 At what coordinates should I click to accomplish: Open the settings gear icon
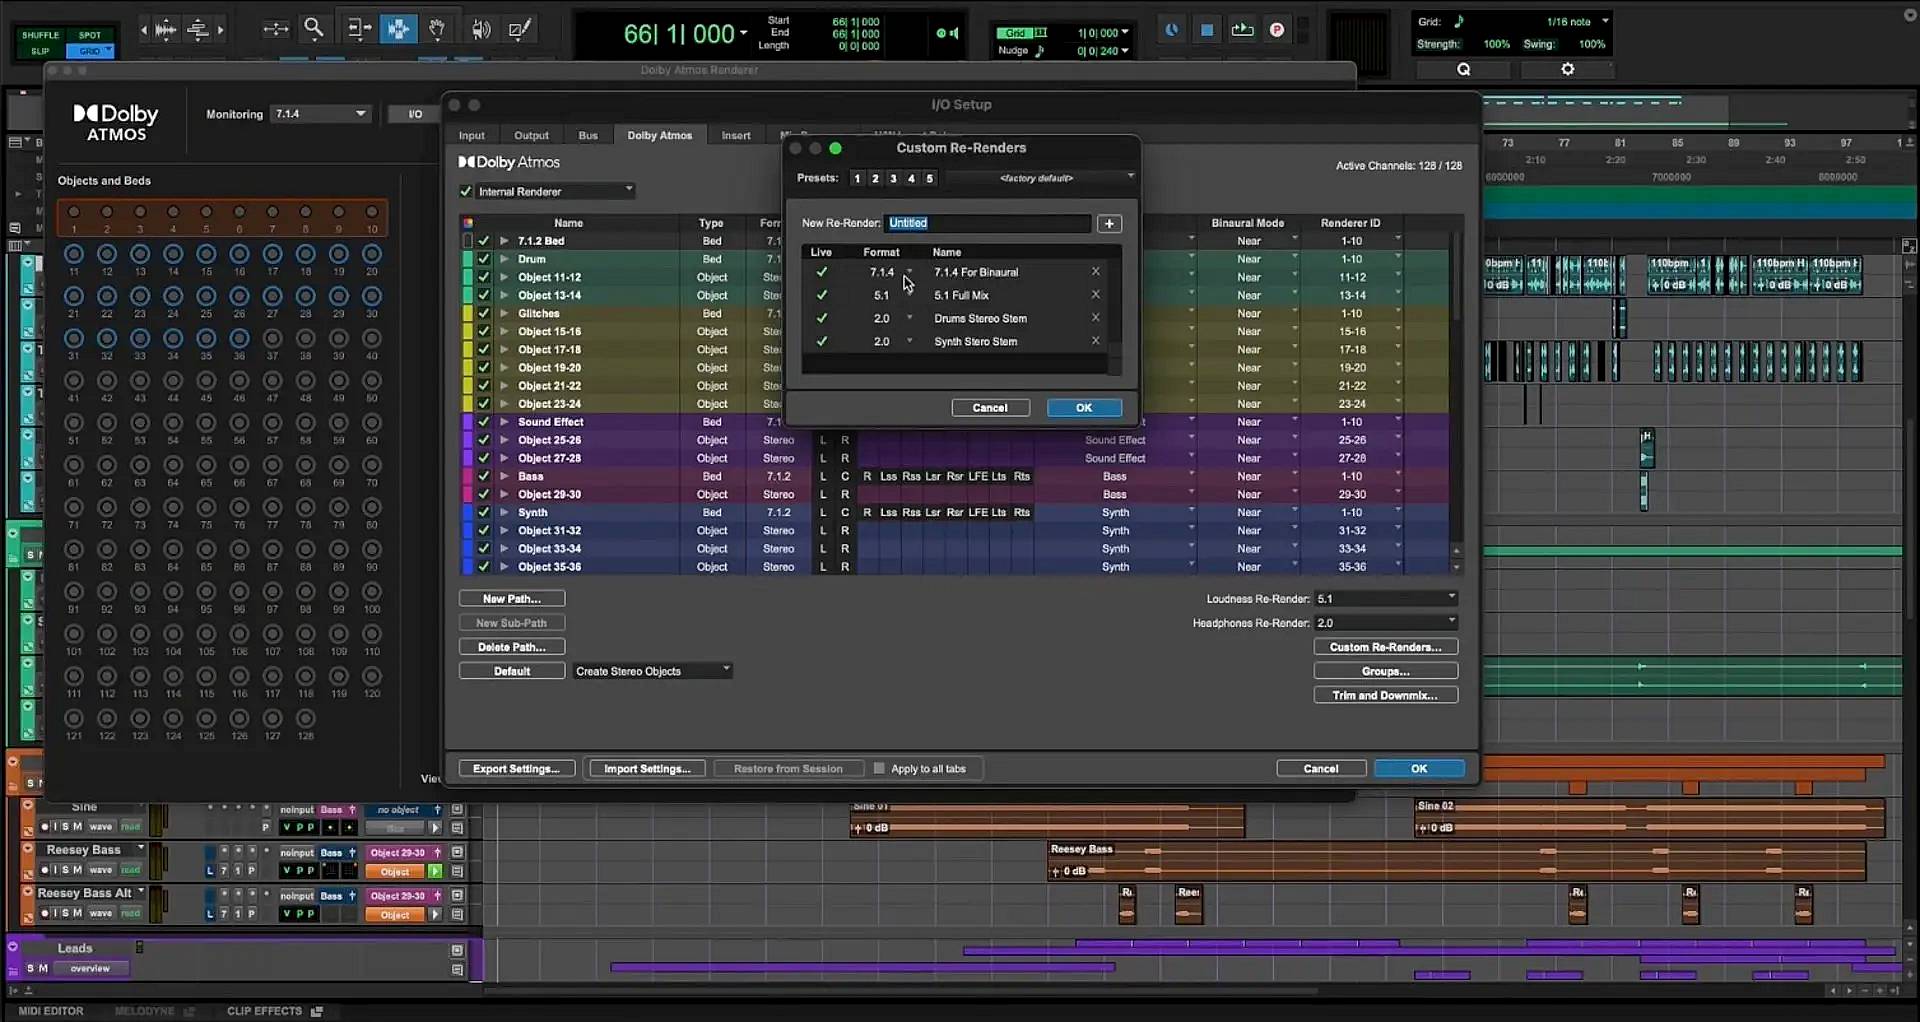coord(1566,68)
